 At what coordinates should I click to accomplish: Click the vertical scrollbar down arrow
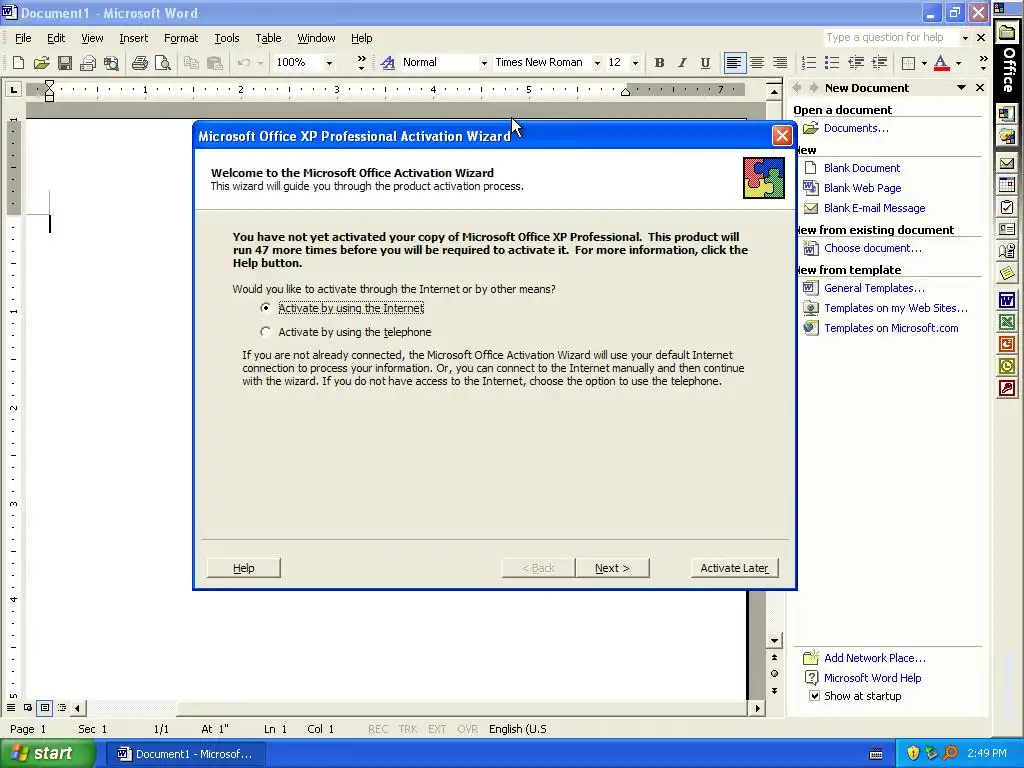[774, 641]
